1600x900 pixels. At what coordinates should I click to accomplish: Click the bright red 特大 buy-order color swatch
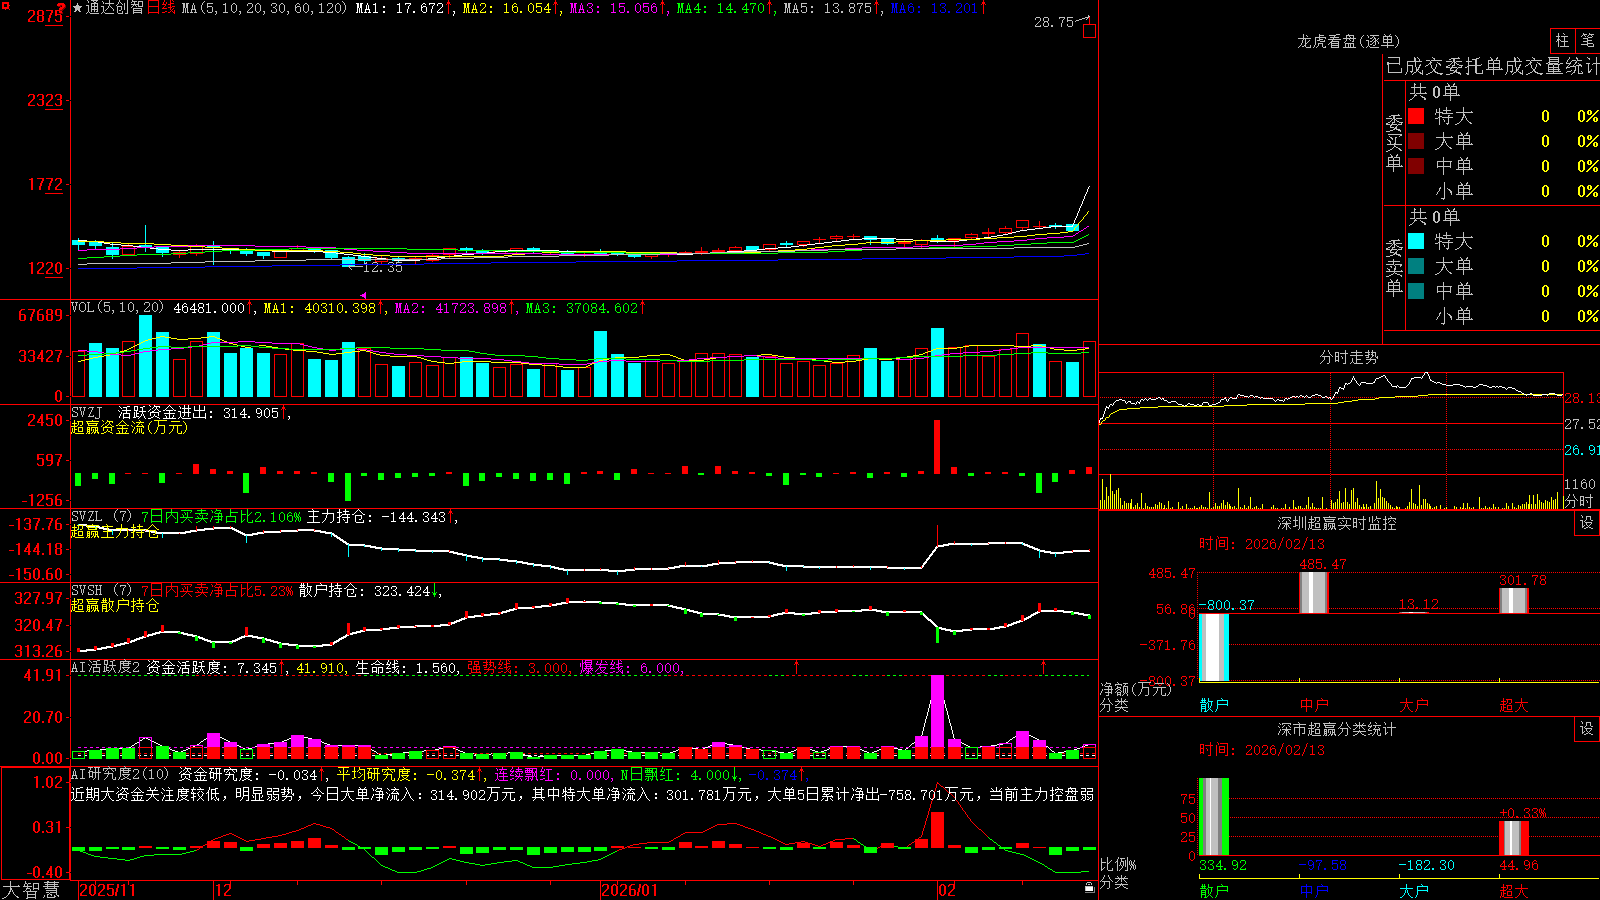[x=1416, y=116]
